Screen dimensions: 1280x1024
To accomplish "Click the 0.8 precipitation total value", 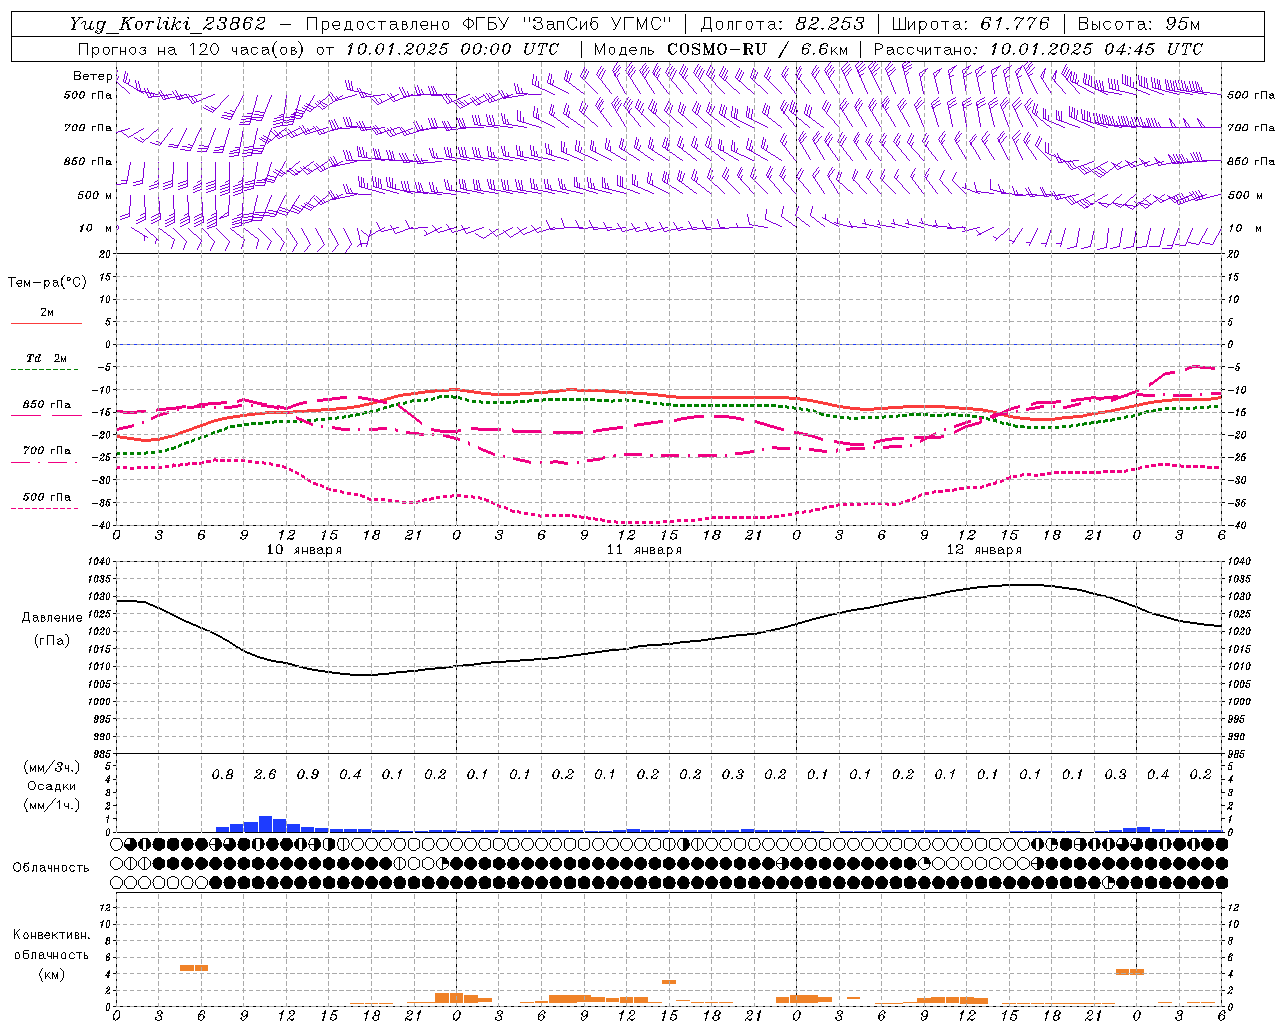I will tap(223, 775).
